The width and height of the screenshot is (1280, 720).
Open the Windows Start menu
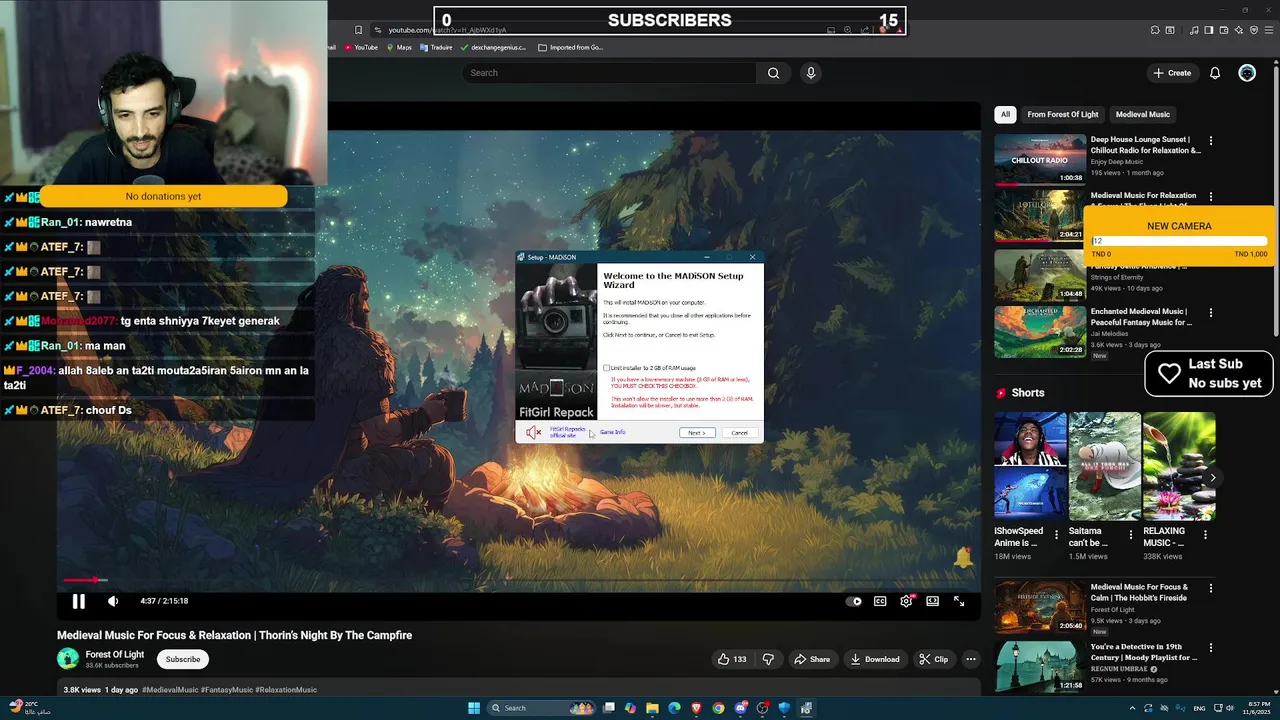(474, 708)
